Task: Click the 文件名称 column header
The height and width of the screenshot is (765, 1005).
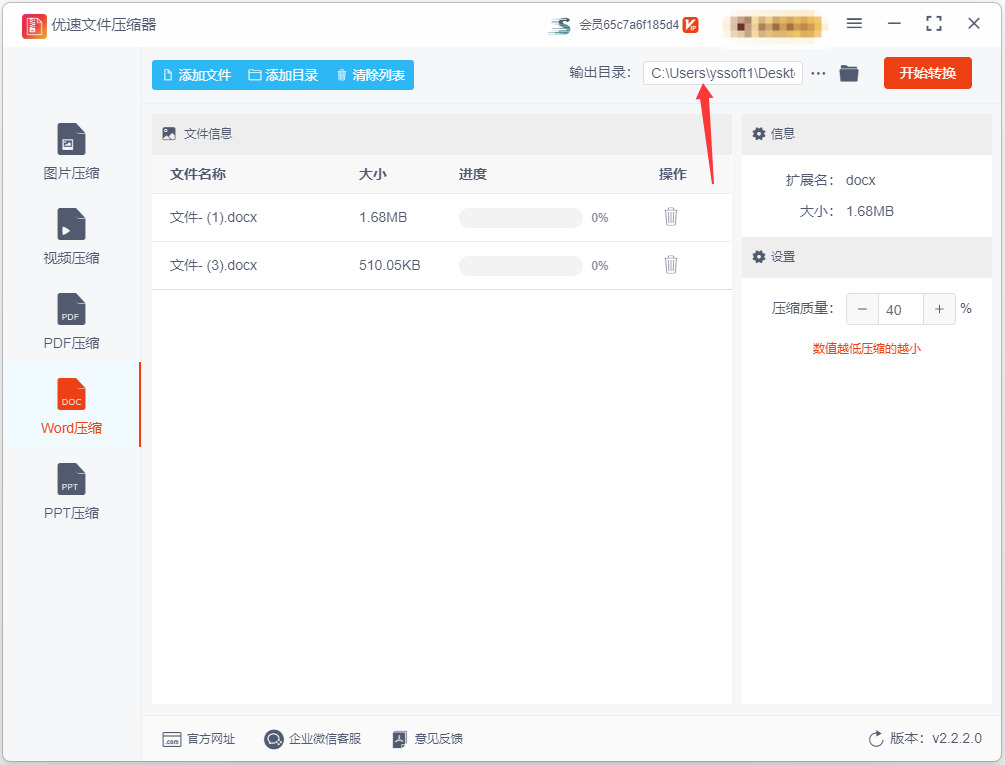Action: [x=197, y=174]
